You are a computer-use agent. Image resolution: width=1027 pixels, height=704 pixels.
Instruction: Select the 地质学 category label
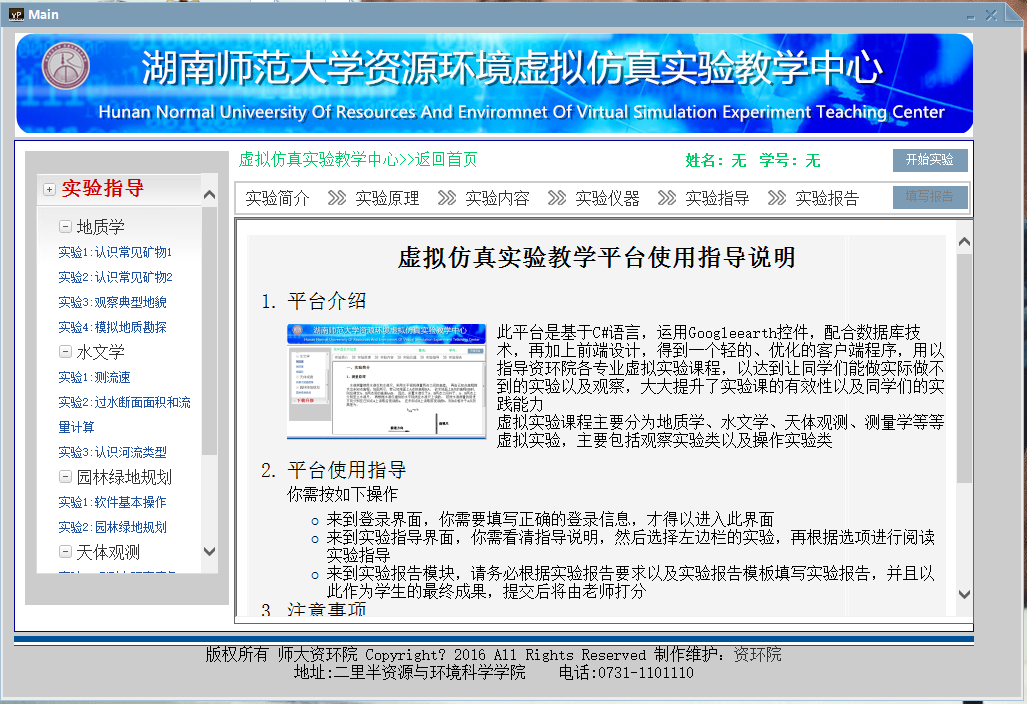point(100,227)
